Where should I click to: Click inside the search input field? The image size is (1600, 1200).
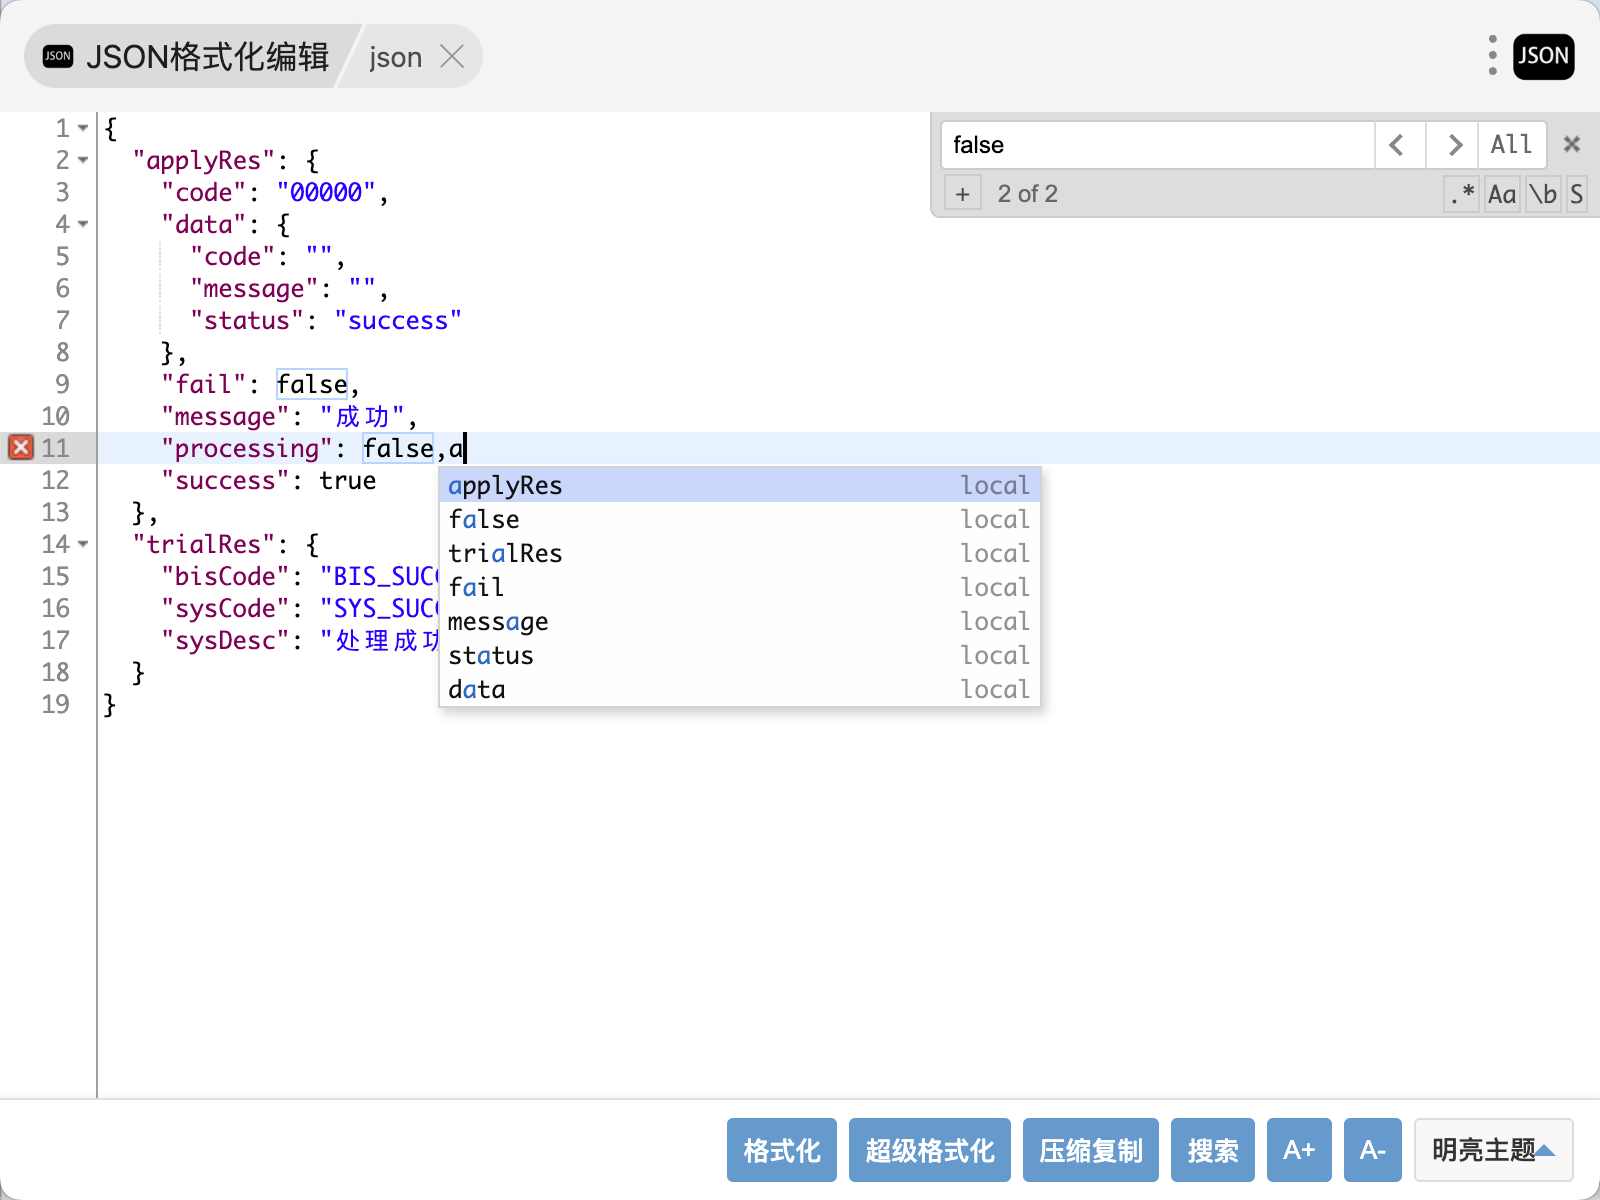pyautogui.click(x=1155, y=145)
